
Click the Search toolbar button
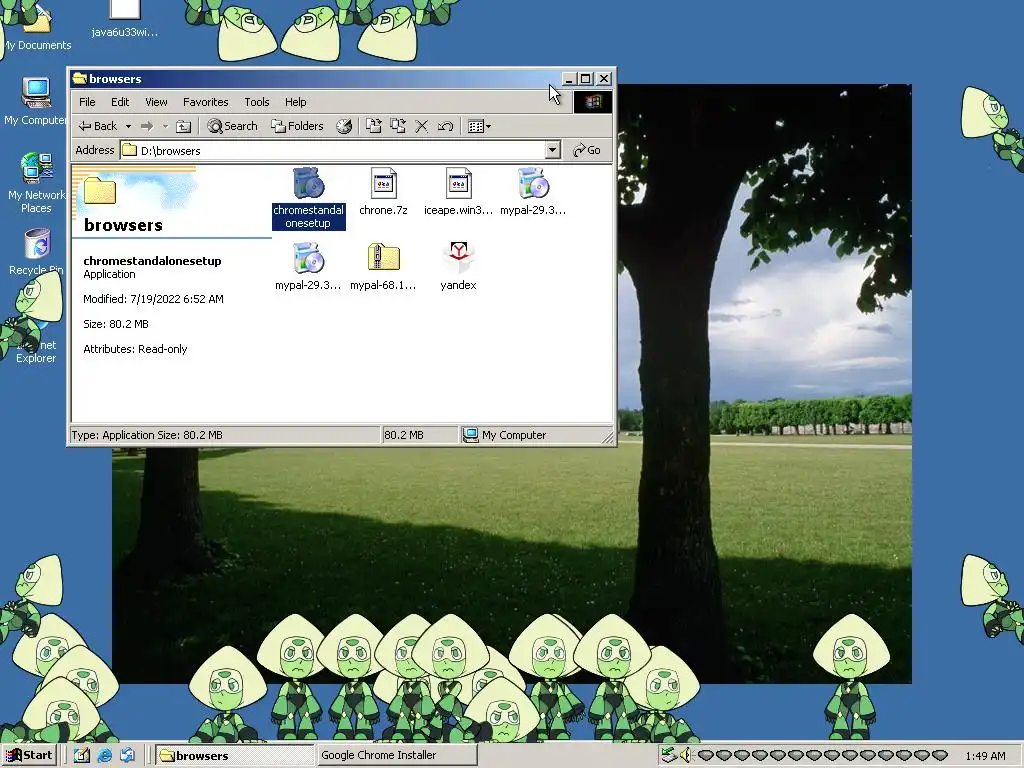232,126
